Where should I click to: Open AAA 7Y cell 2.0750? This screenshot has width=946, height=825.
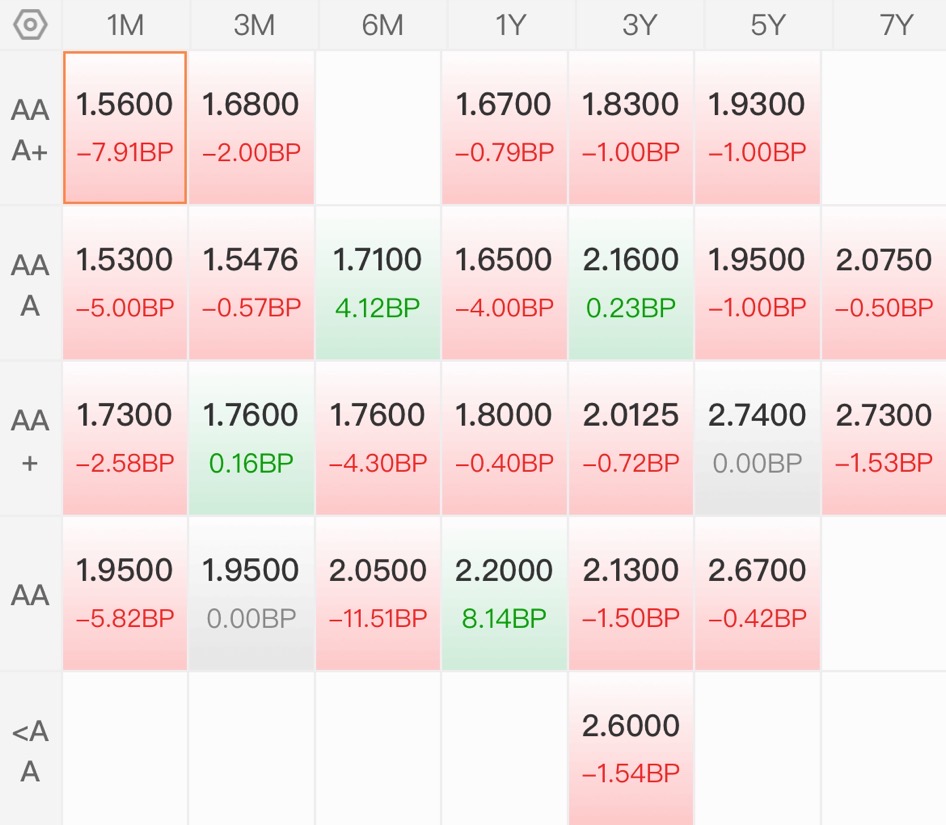pos(884,282)
